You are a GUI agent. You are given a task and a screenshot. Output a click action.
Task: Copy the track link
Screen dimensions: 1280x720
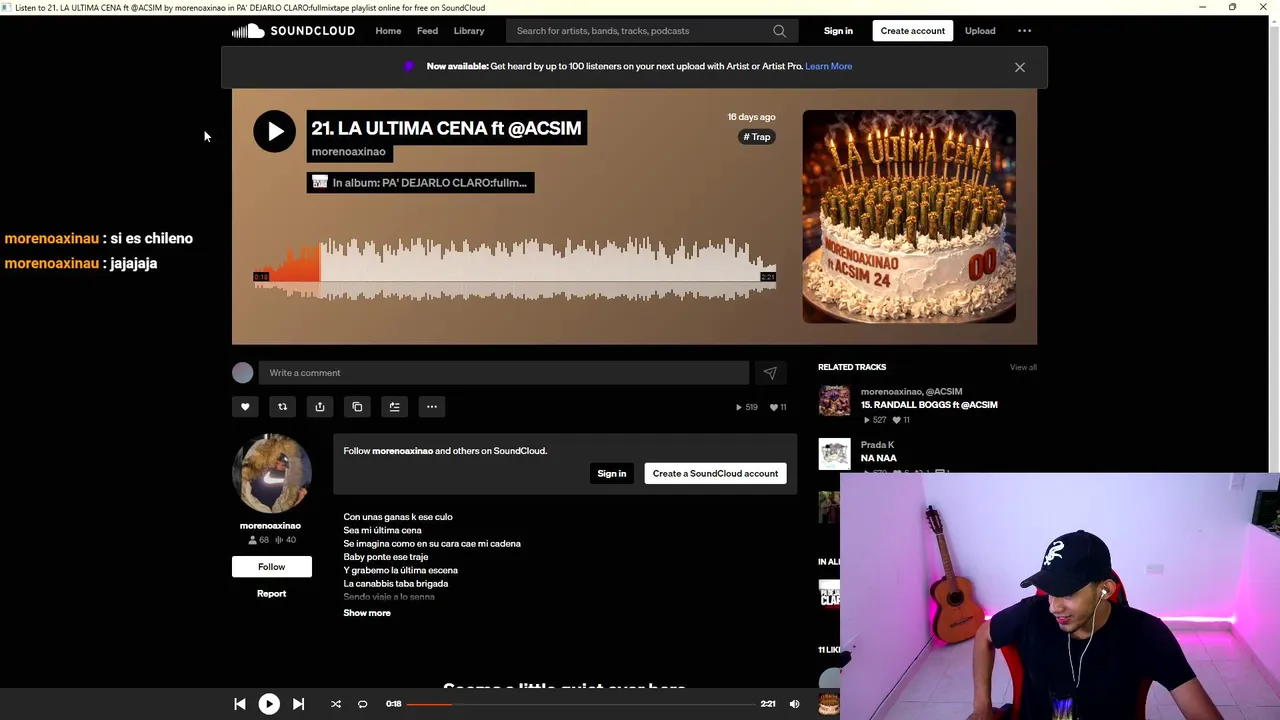coord(357,407)
